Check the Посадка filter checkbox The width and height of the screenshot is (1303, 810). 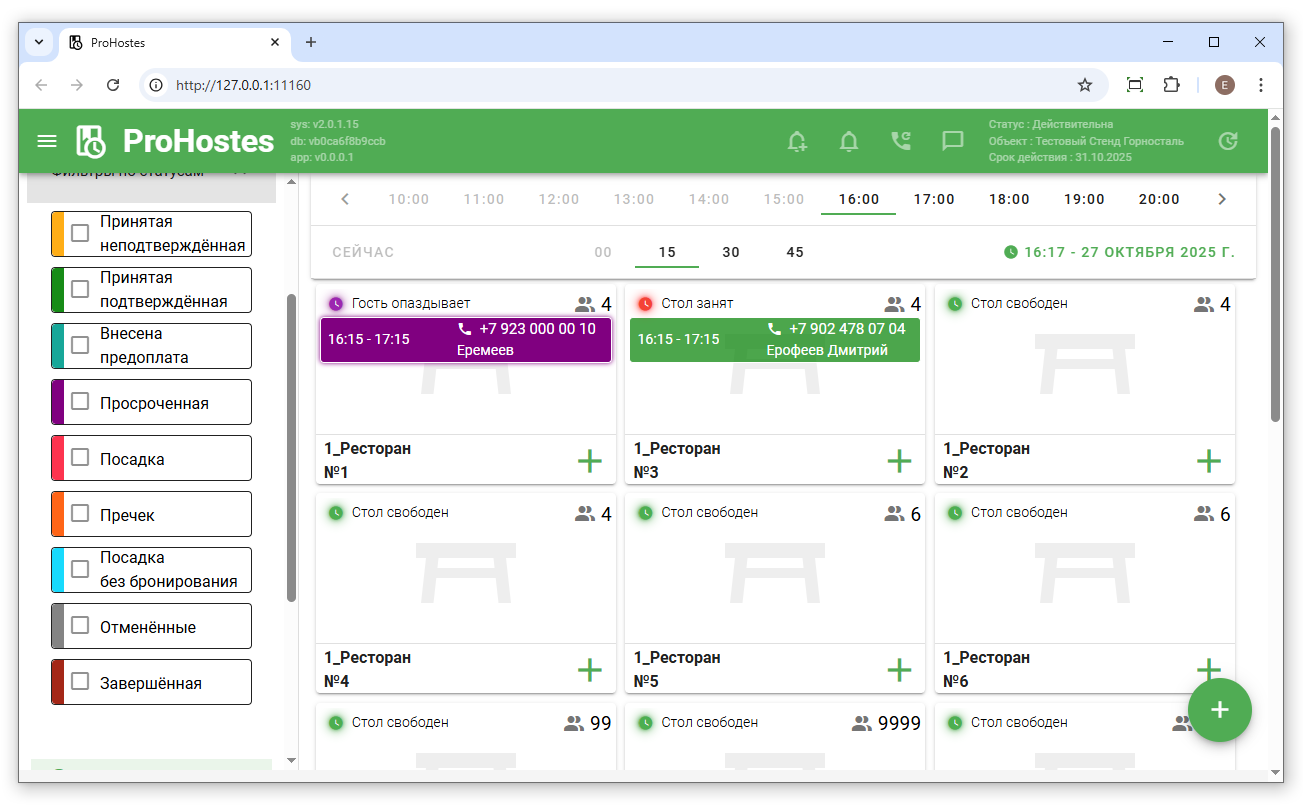[x=81, y=459]
